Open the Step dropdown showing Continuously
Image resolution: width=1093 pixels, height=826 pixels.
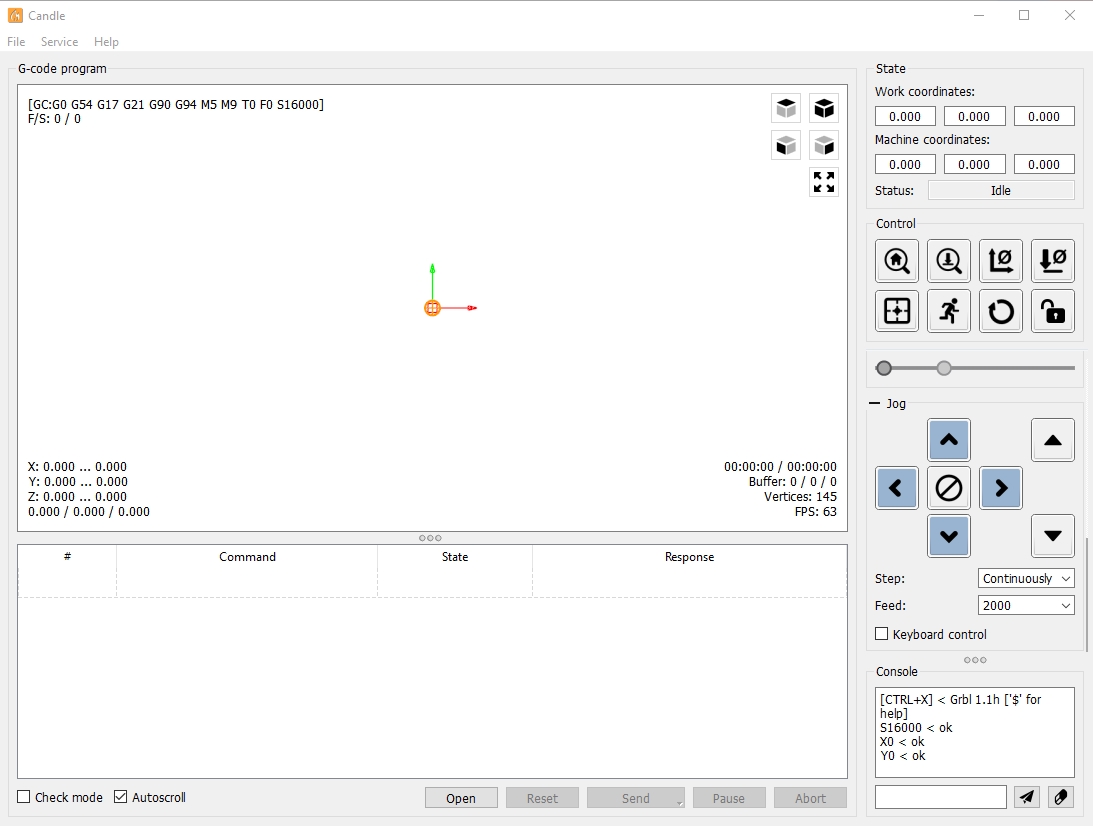pos(1026,579)
